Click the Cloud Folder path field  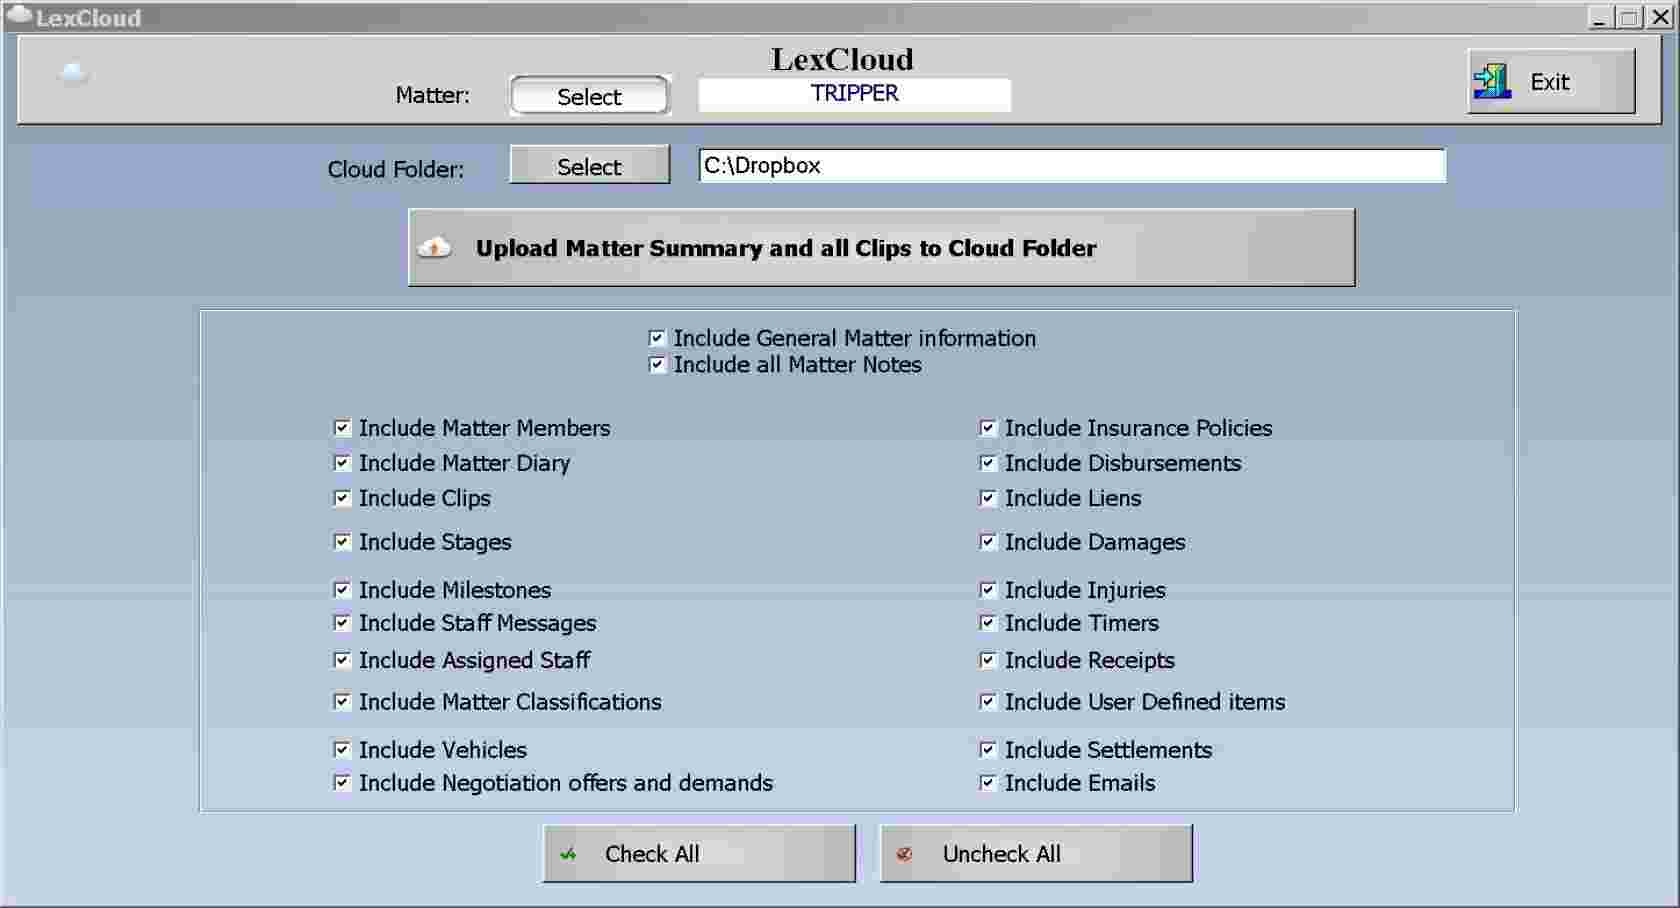(1072, 166)
